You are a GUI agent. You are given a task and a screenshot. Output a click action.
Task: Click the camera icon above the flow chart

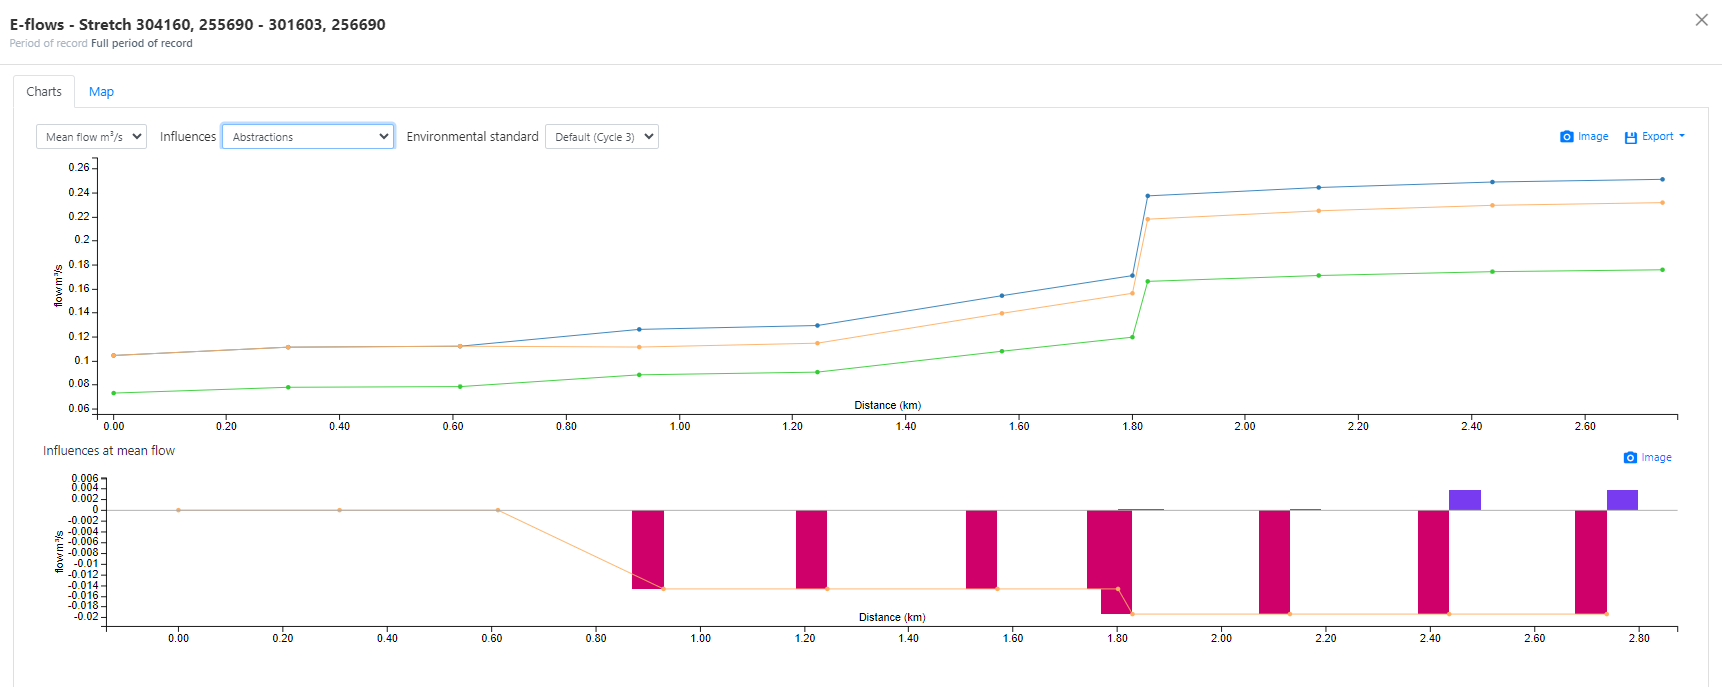pos(1566,137)
